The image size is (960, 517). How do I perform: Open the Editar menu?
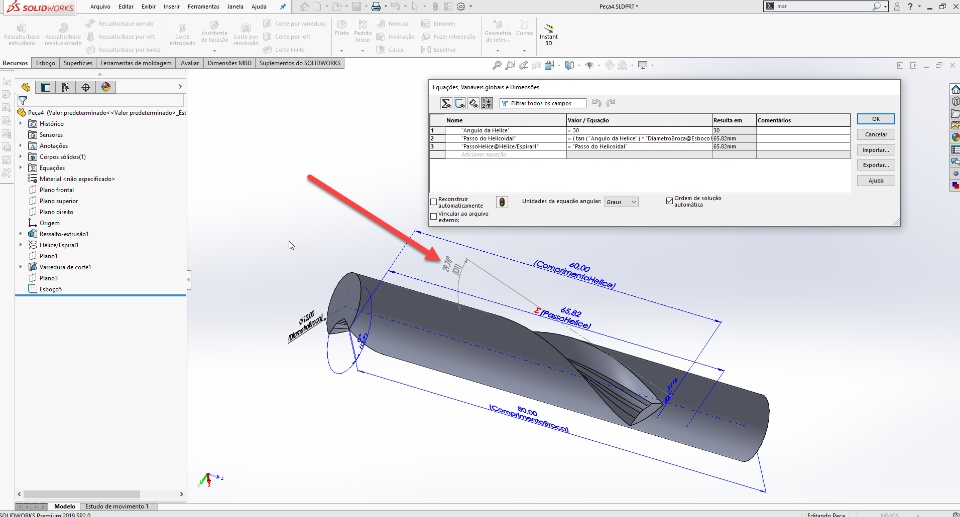click(x=126, y=7)
